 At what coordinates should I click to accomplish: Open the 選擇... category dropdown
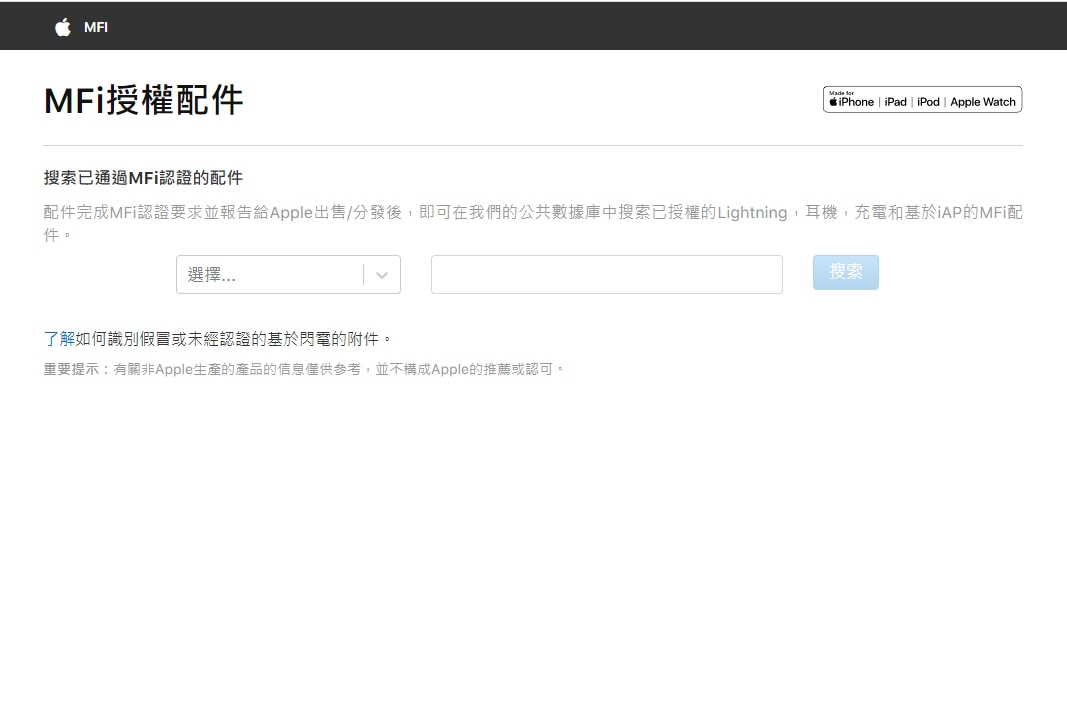click(270, 275)
